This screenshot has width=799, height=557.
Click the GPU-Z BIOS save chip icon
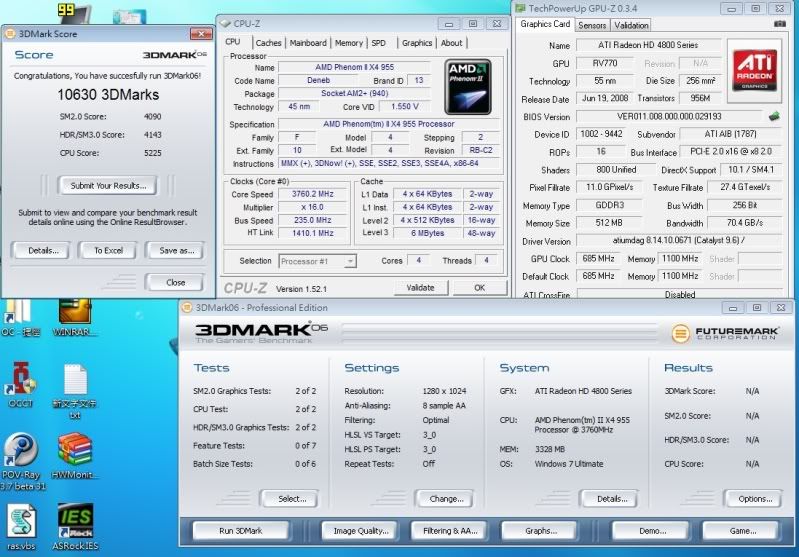click(774, 116)
